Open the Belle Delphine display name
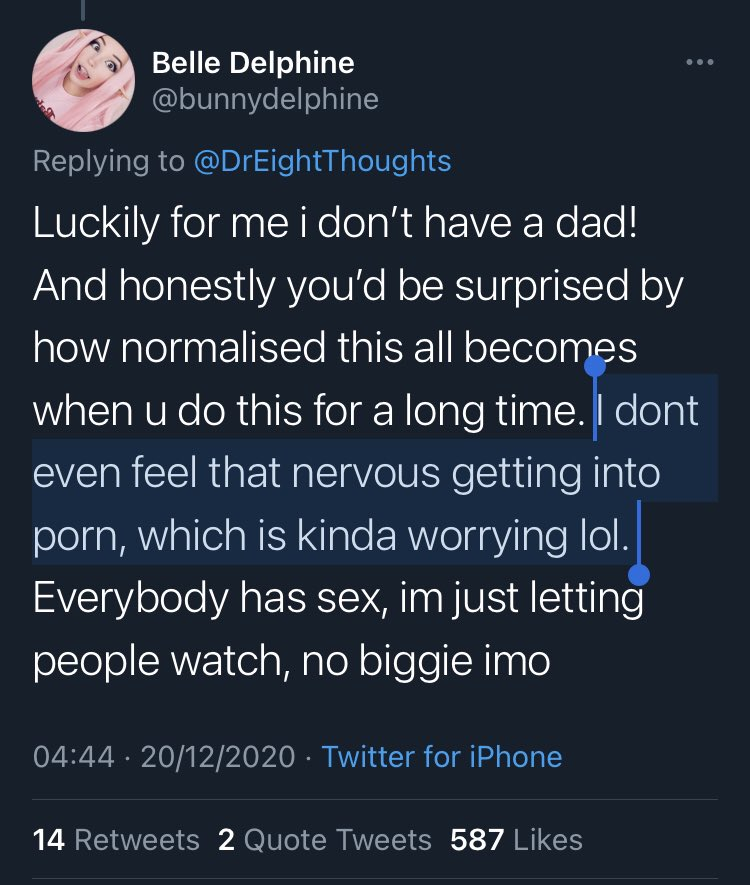Image resolution: width=750 pixels, height=885 pixels. pos(253,65)
